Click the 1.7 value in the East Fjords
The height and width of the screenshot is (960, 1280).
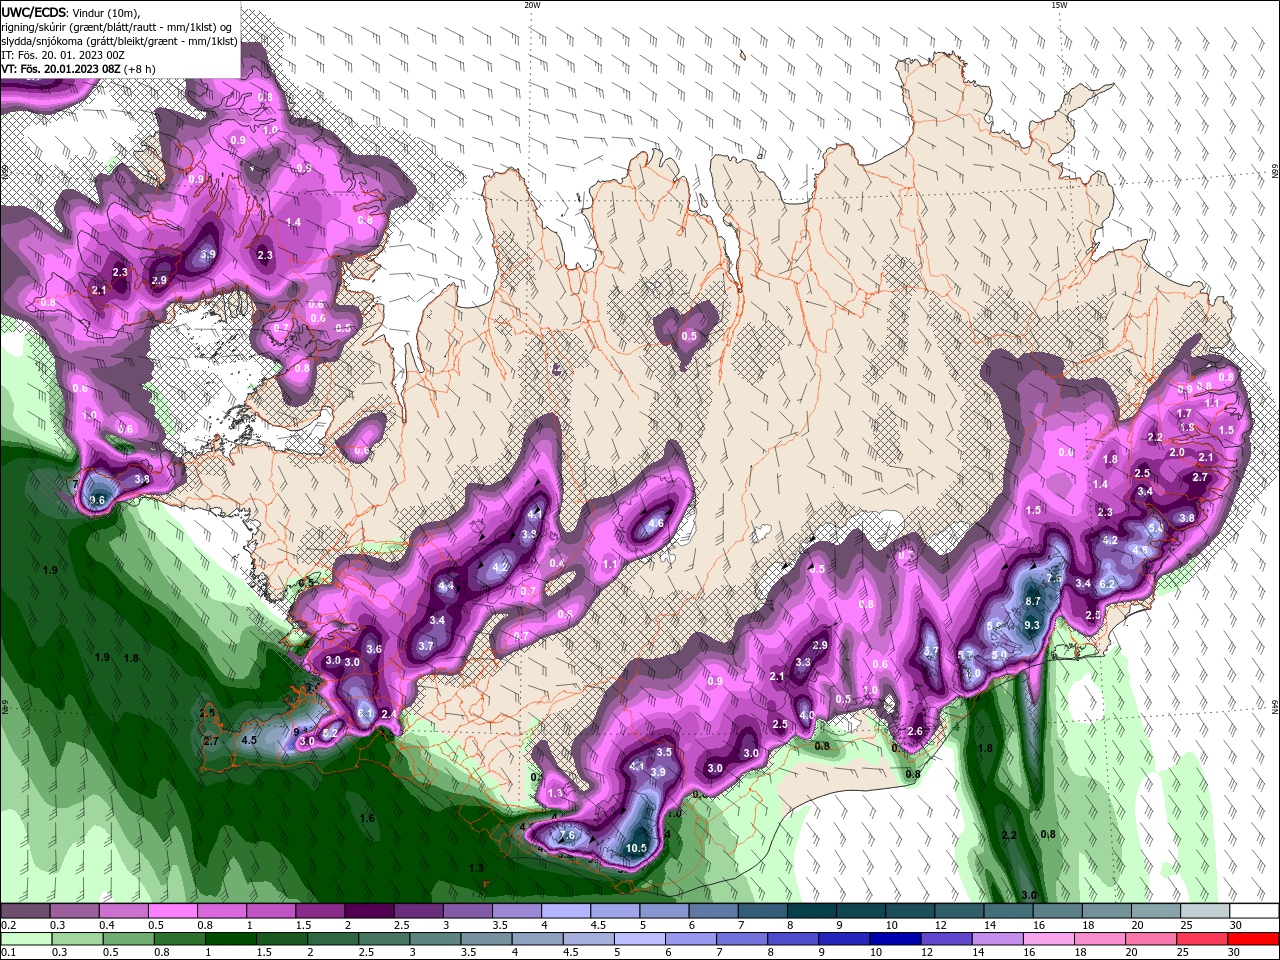pos(1184,413)
